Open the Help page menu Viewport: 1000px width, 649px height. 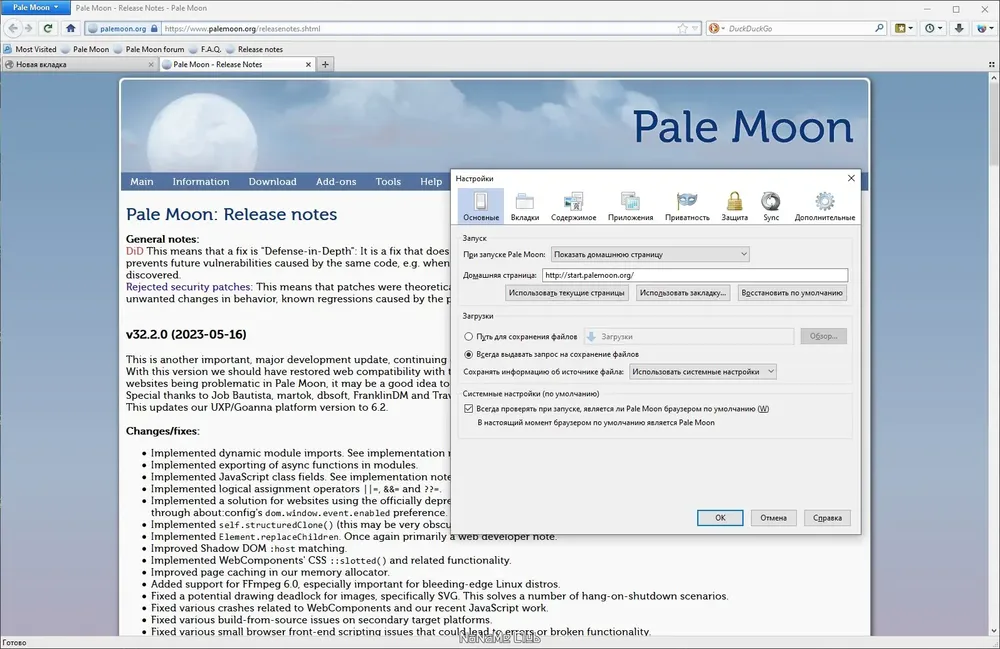click(x=431, y=182)
